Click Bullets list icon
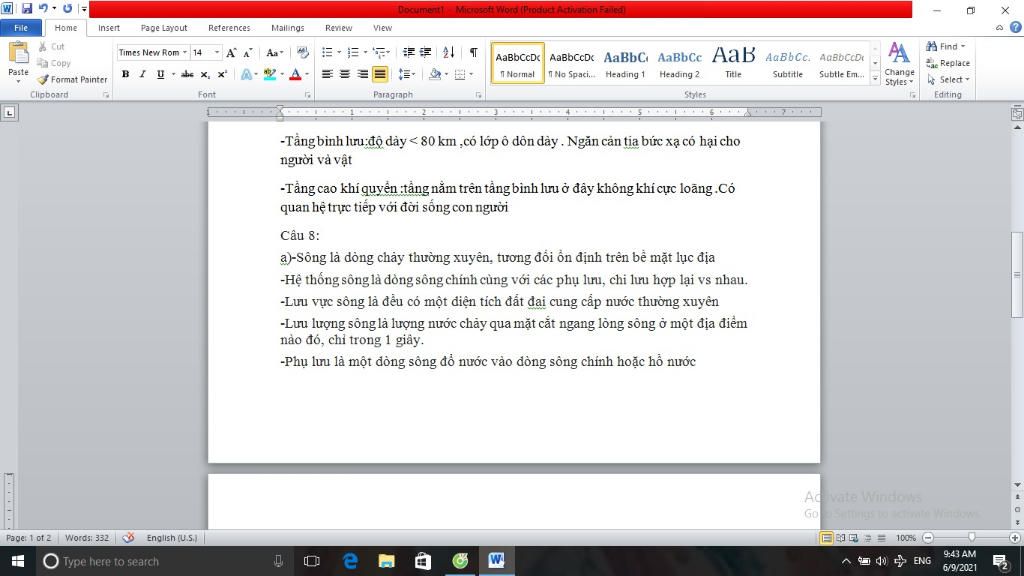The width and height of the screenshot is (1024, 576). [x=327, y=52]
